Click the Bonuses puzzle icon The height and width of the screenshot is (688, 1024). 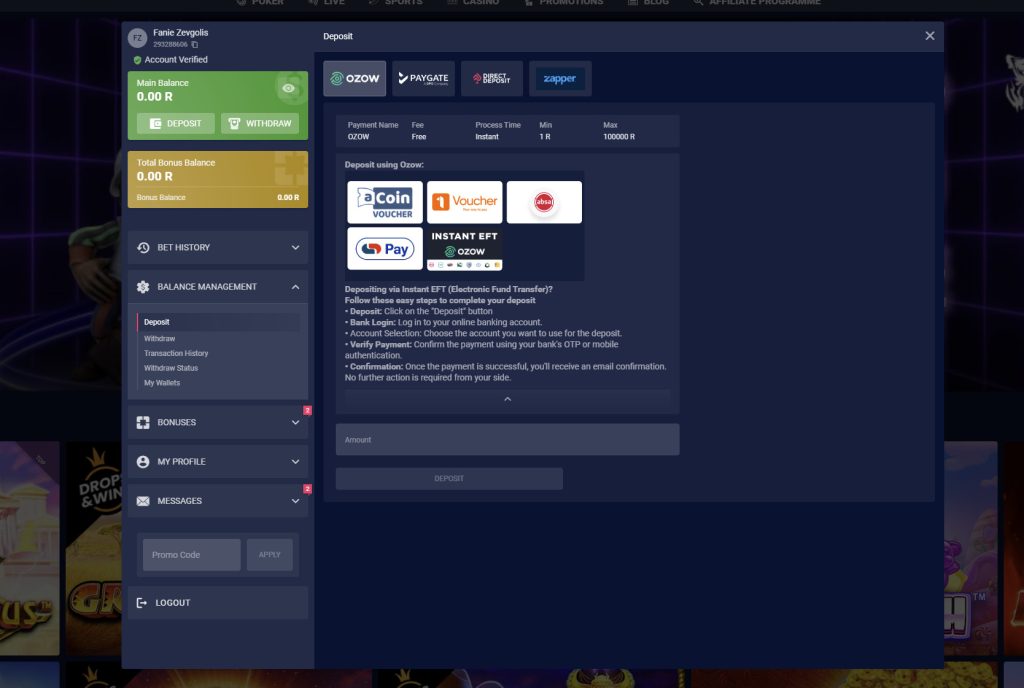click(x=143, y=422)
